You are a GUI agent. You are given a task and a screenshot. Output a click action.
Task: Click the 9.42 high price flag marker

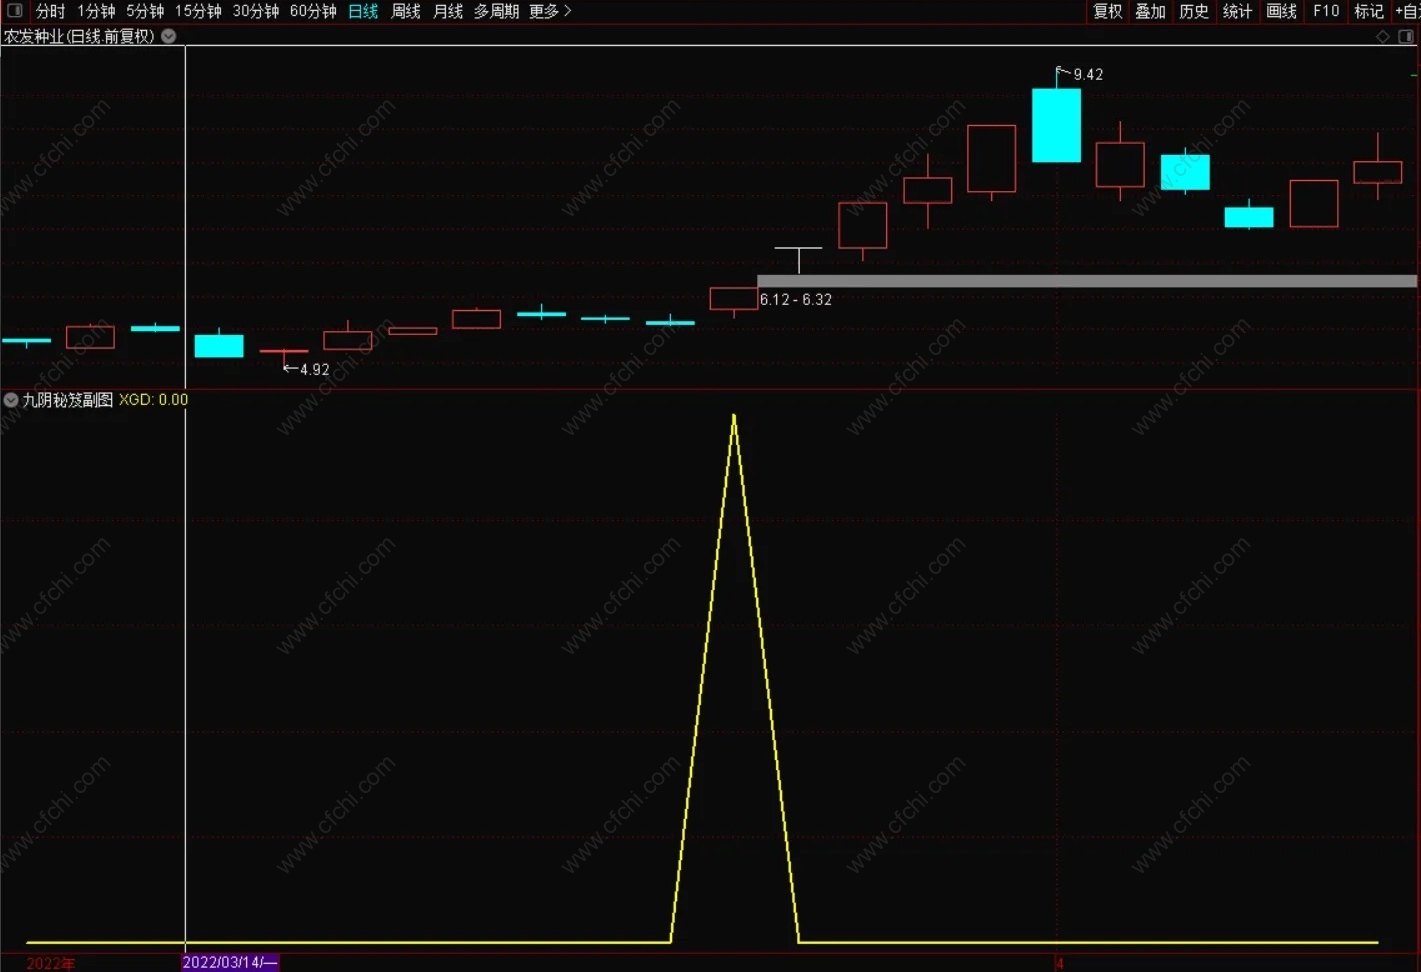(1080, 74)
